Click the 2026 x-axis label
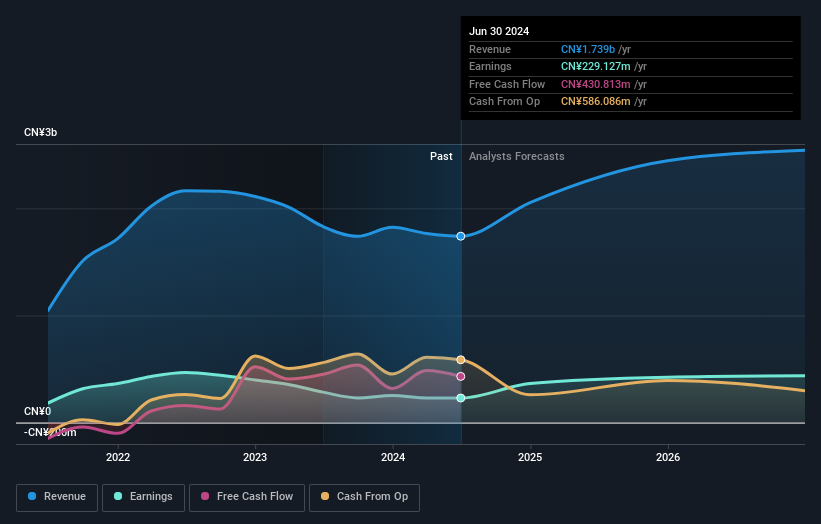 click(x=668, y=457)
